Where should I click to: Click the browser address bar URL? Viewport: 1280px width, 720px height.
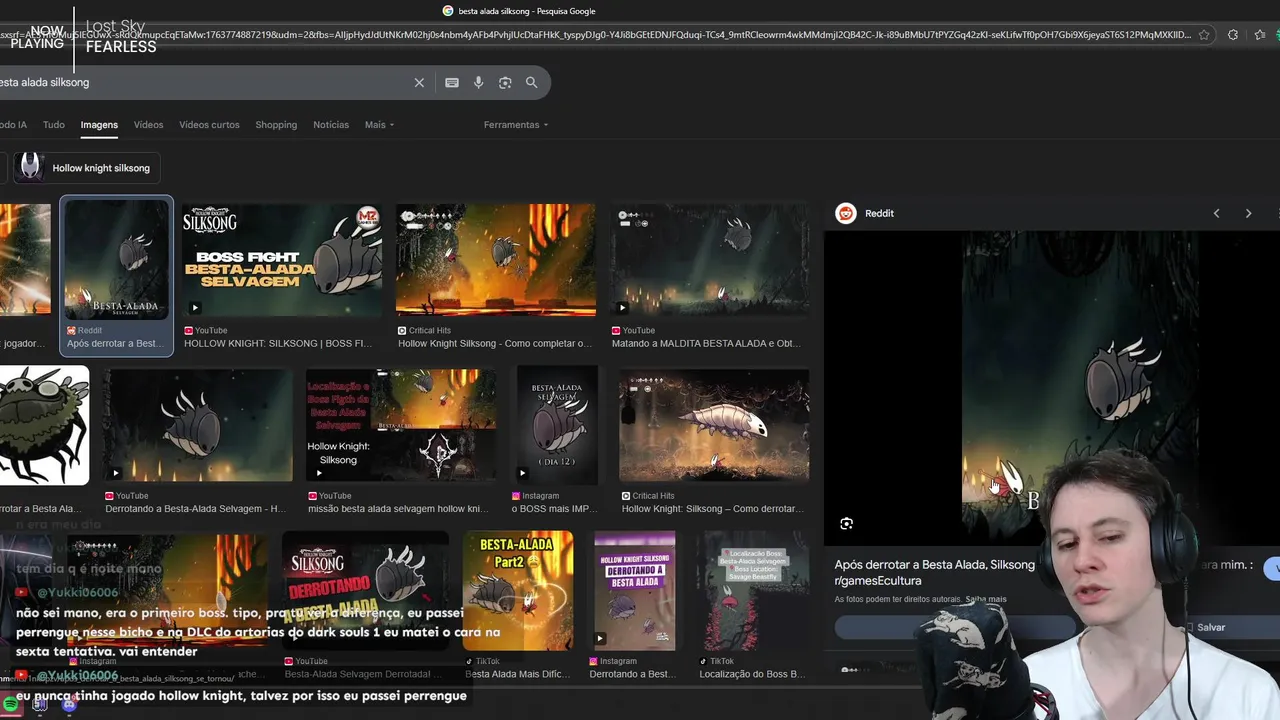pyautogui.click(x=595, y=34)
